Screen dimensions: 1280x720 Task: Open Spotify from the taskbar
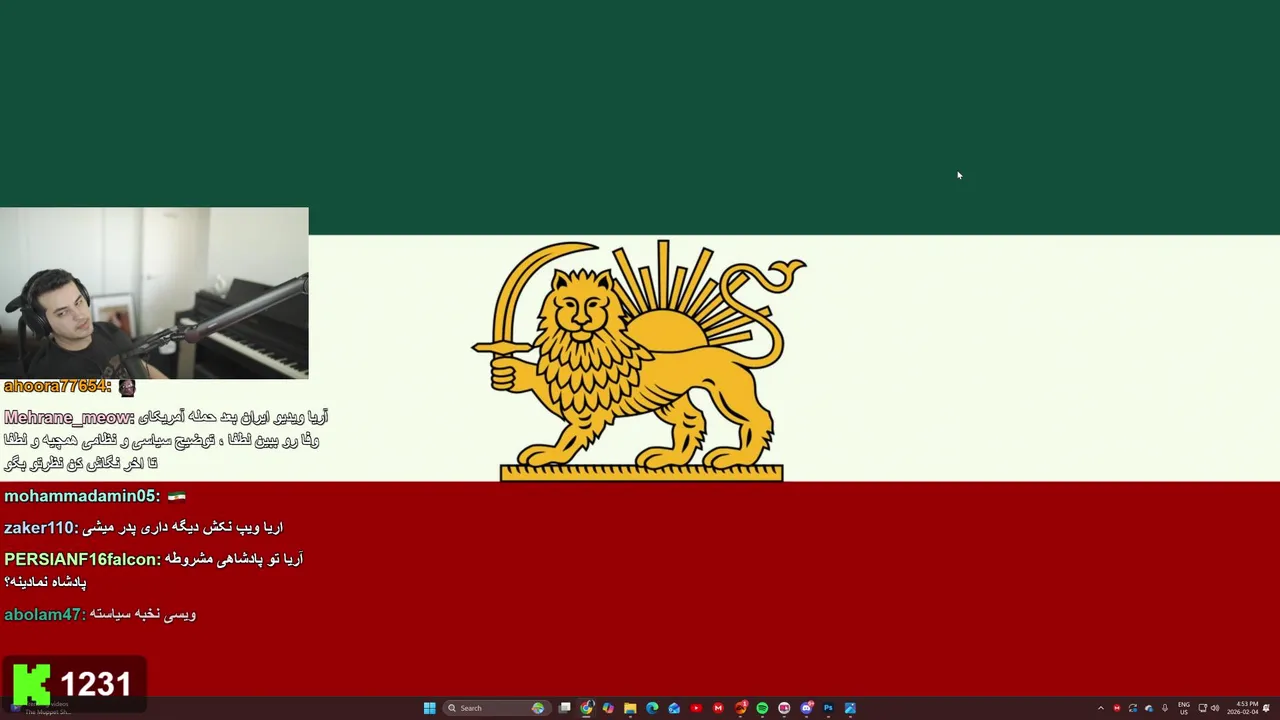762,708
